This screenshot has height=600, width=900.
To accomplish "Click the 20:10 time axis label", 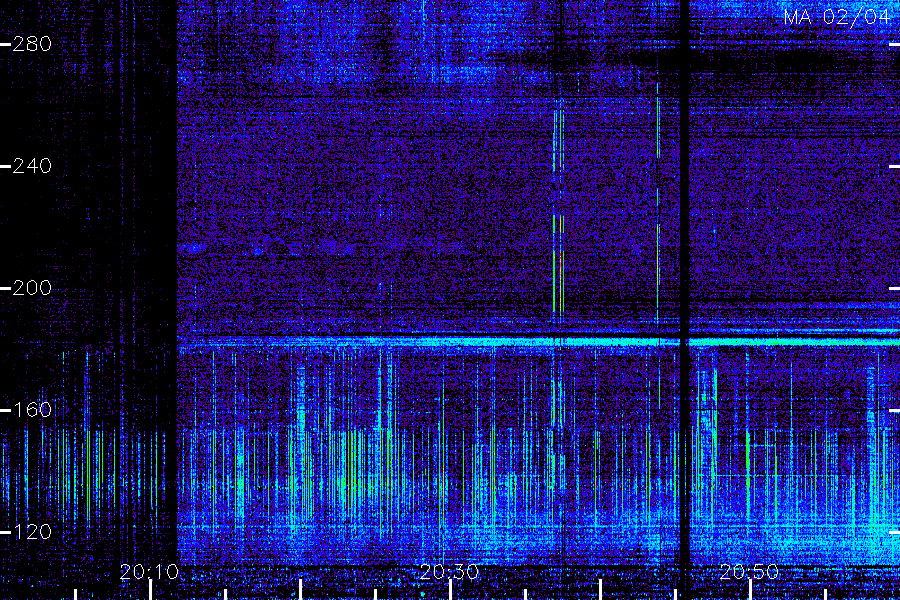I will [149, 572].
